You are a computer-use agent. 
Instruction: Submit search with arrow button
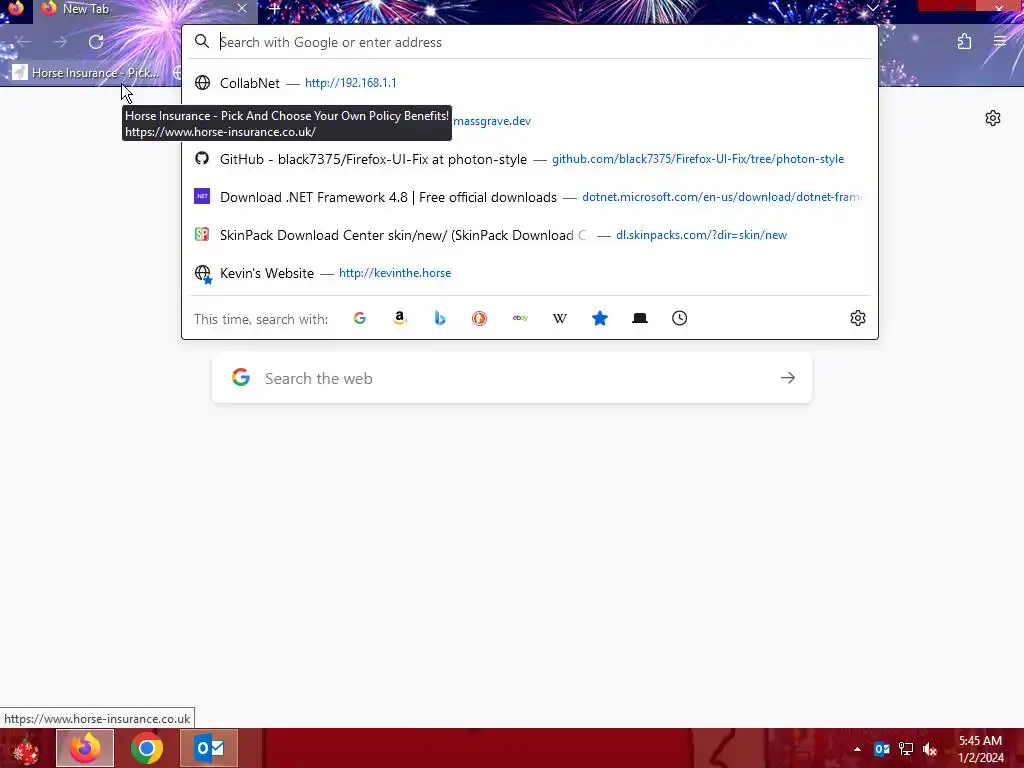788,378
